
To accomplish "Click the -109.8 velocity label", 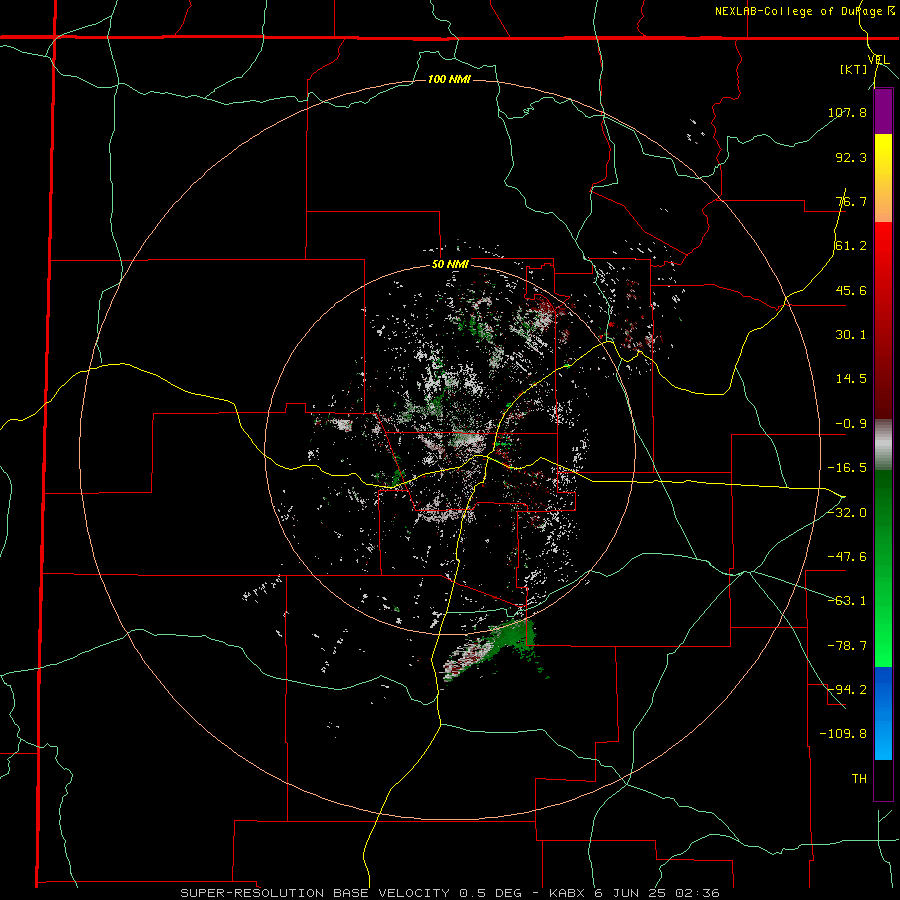I will coord(843,734).
